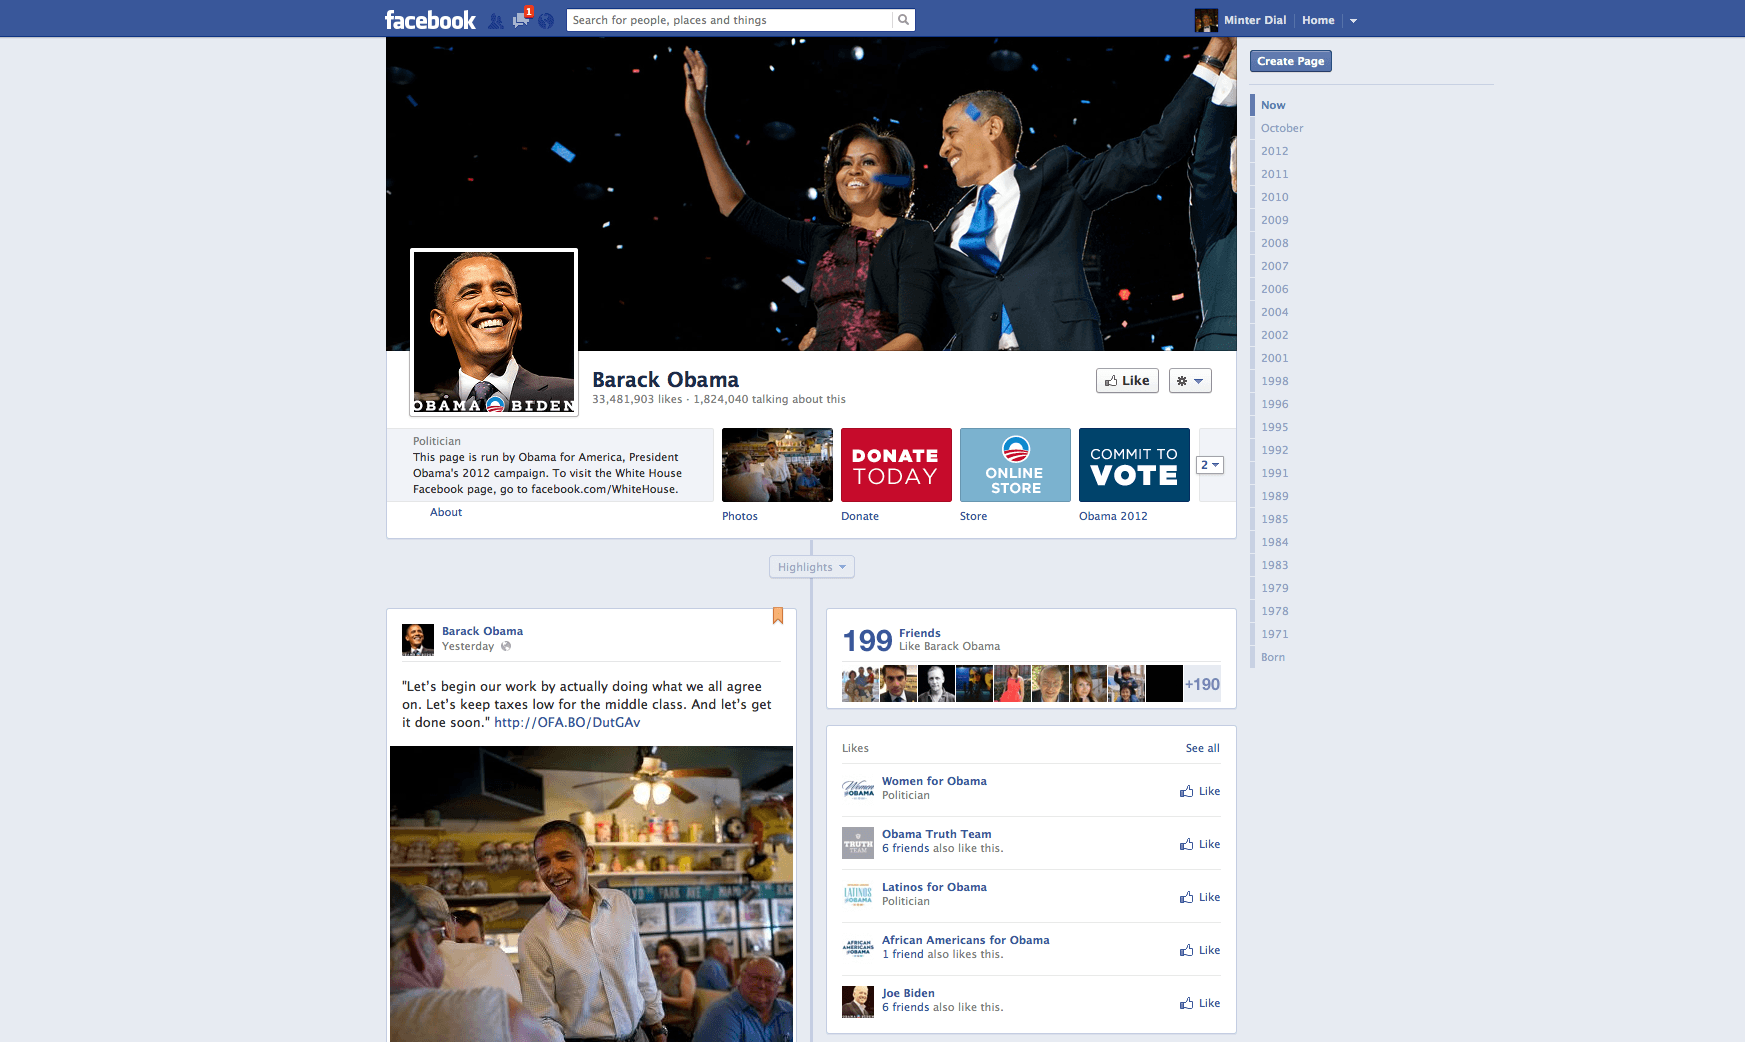Open the Joe Biden page name

[908, 993]
